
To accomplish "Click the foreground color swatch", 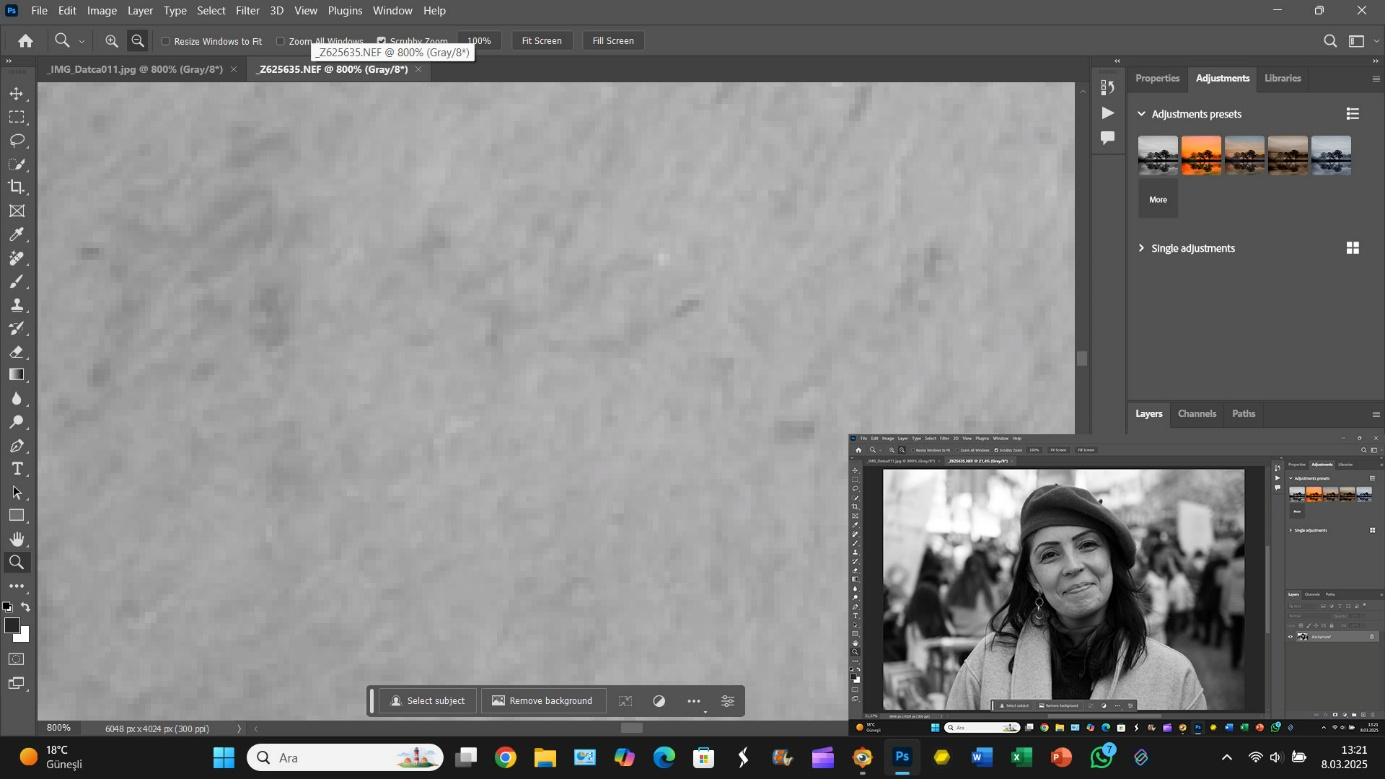I will [x=12, y=626].
